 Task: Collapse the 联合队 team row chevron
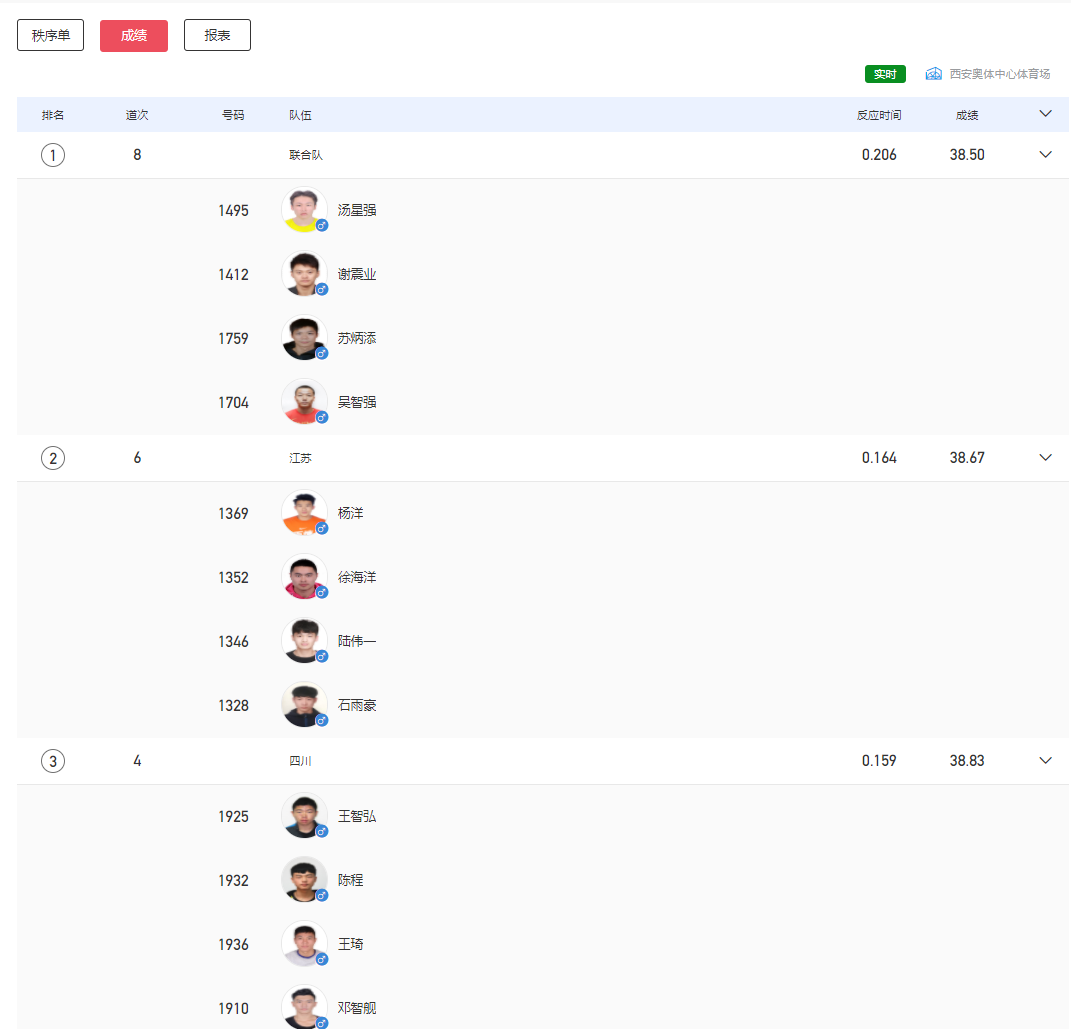(x=1046, y=155)
